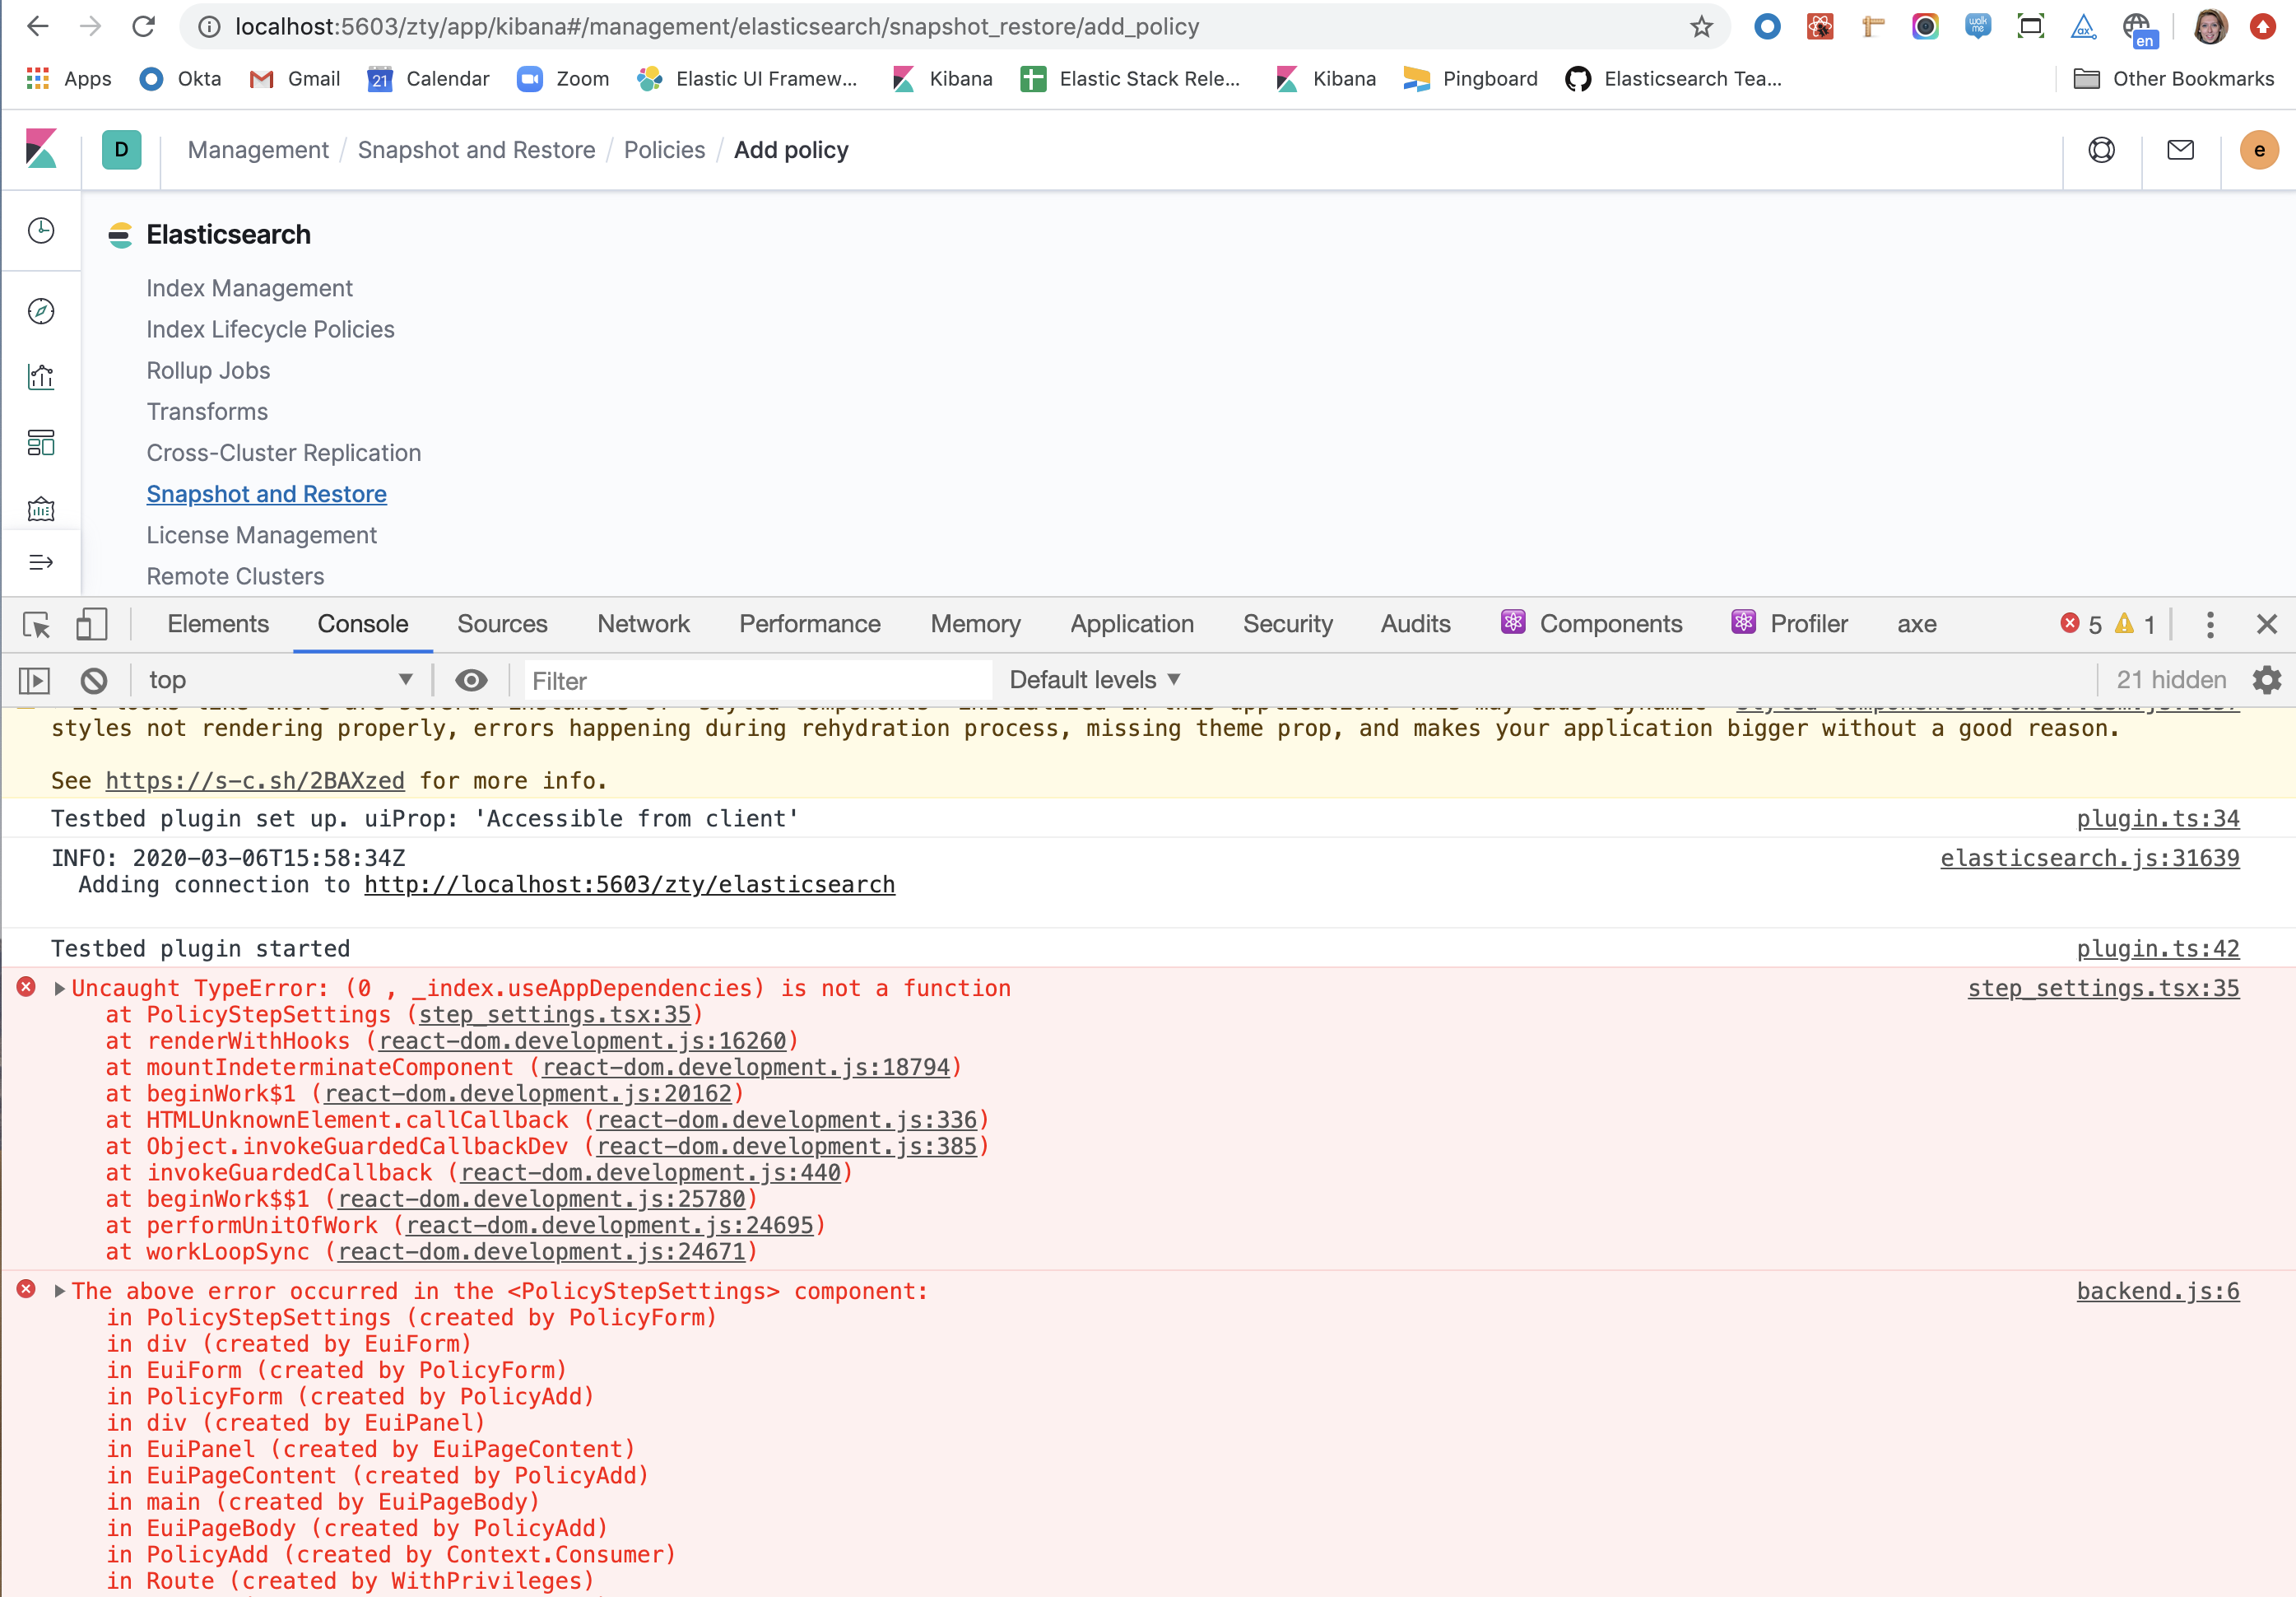Open the Dashboard icon in sidebar
Viewport: 2296px width, 1597px height.
point(41,443)
